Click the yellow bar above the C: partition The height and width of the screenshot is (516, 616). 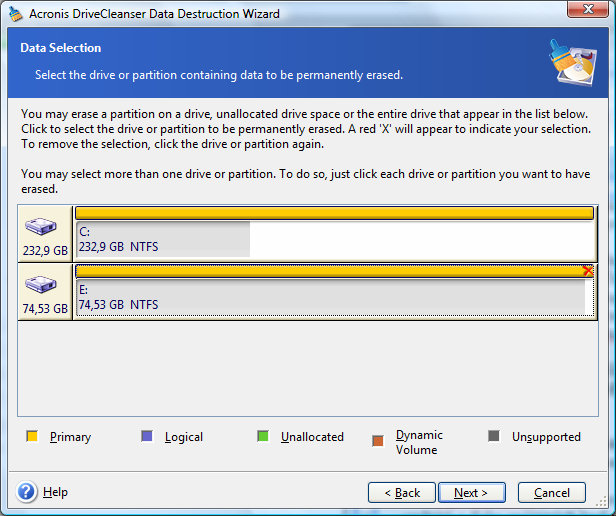coord(334,213)
